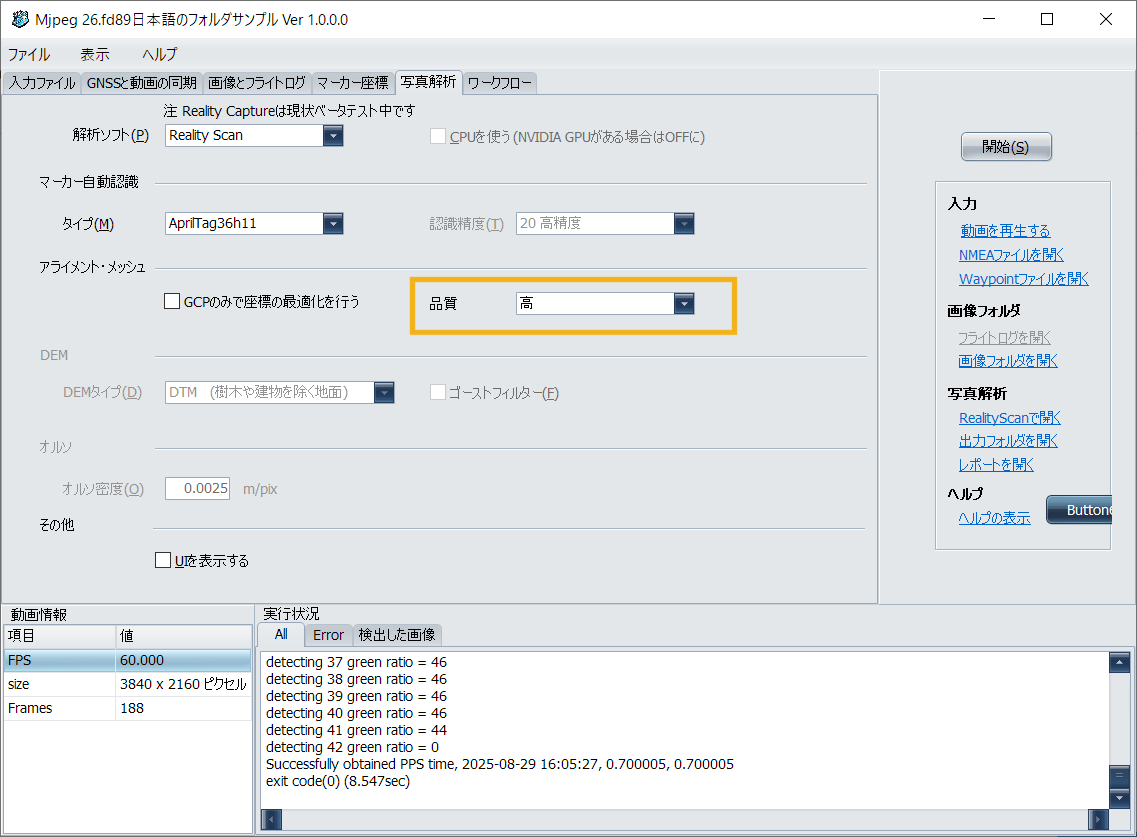Select the Error tab in 実行状況
The width and height of the screenshot is (1137, 837).
(x=328, y=635)
